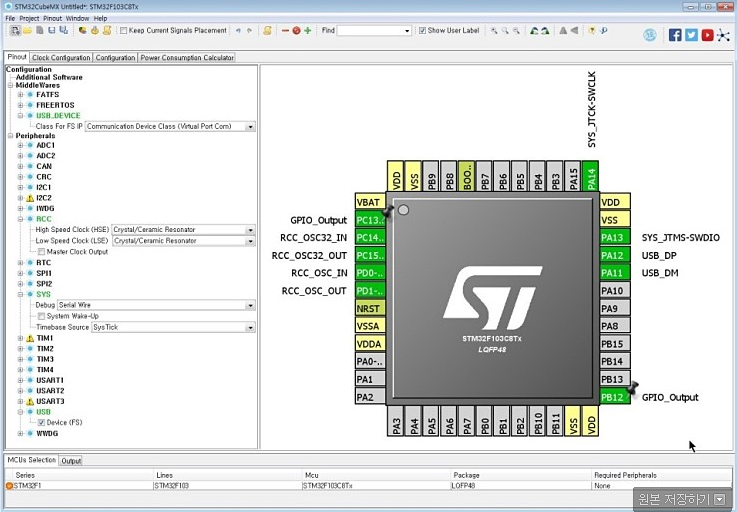Enable Master Clock Output checkbox

click(x=41, y=252)
